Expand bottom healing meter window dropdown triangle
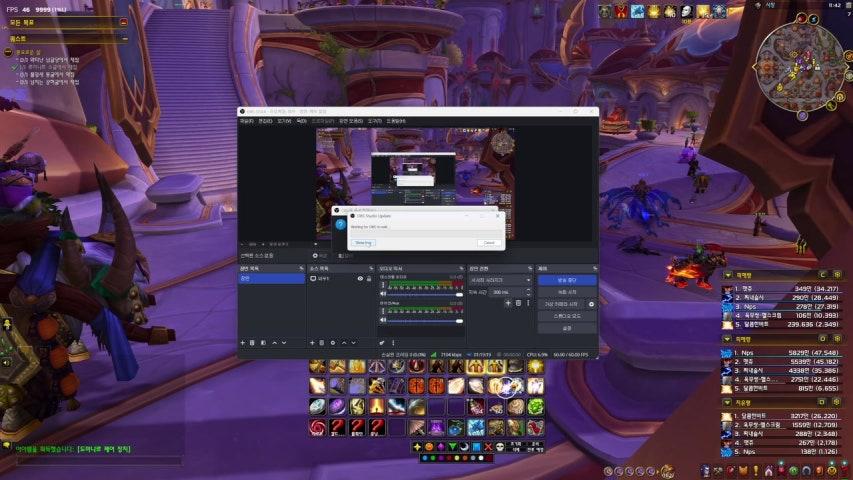Viewport: 853px width, 480px height. pyautogui.click(x=728, y=403)
